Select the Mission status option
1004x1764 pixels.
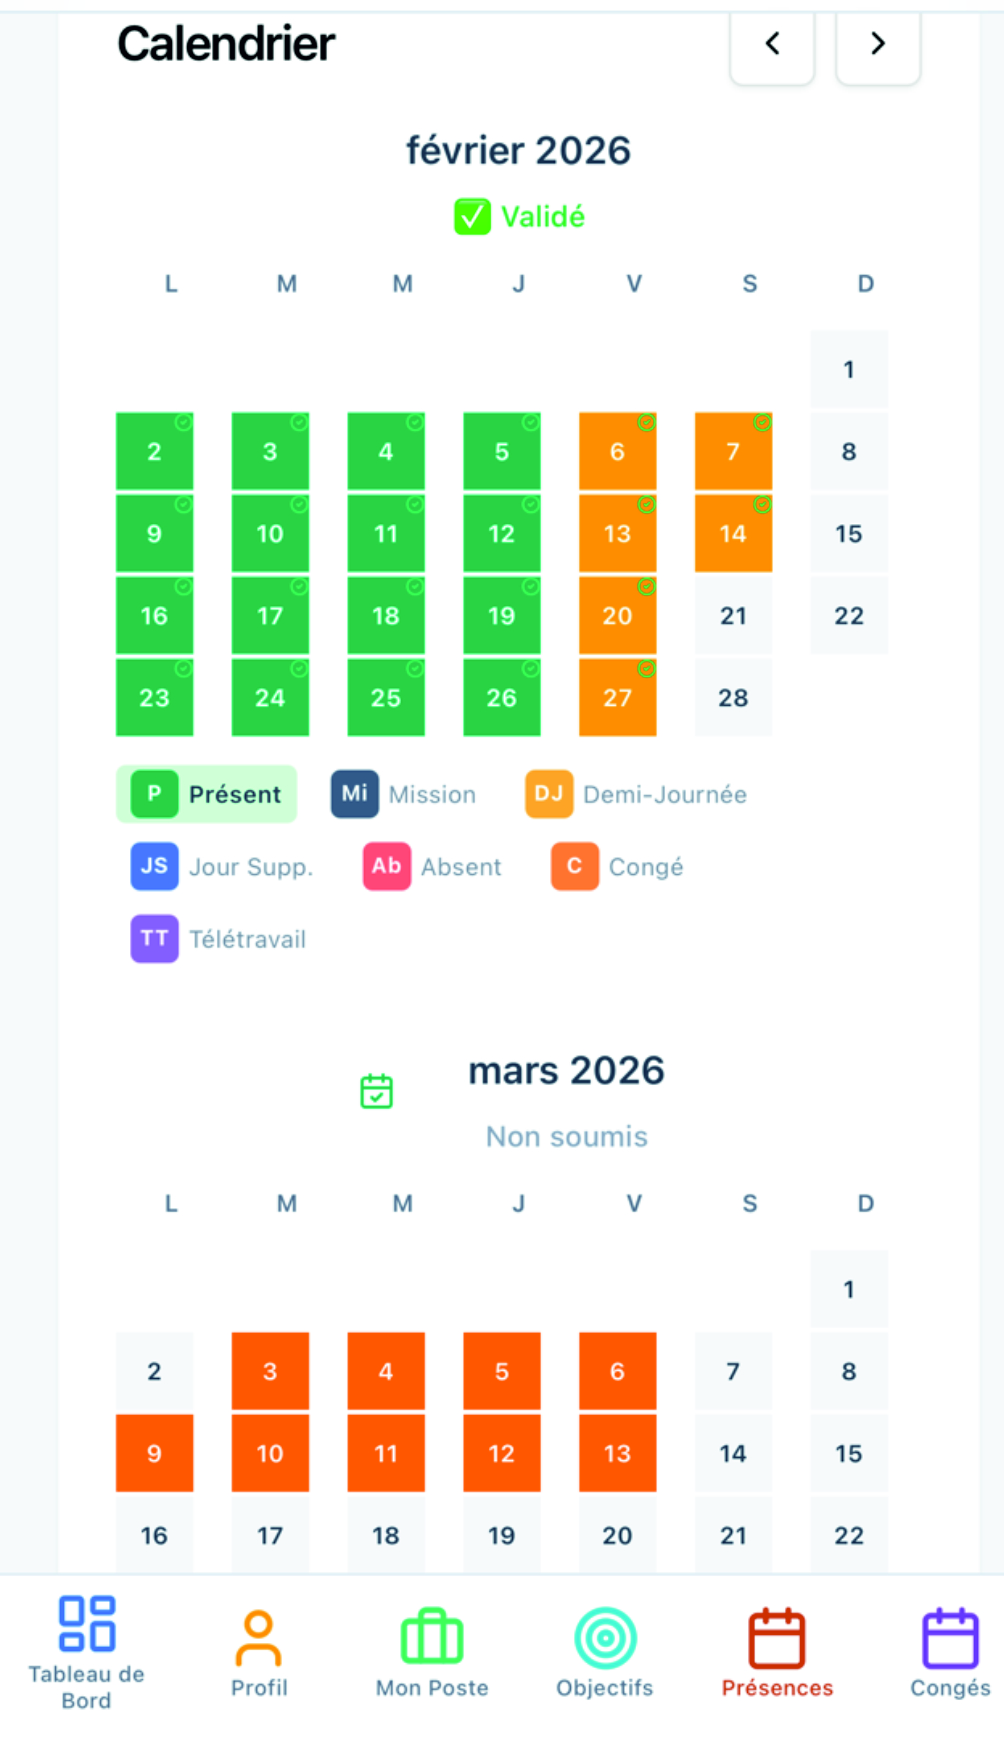(x=404, y=794)
